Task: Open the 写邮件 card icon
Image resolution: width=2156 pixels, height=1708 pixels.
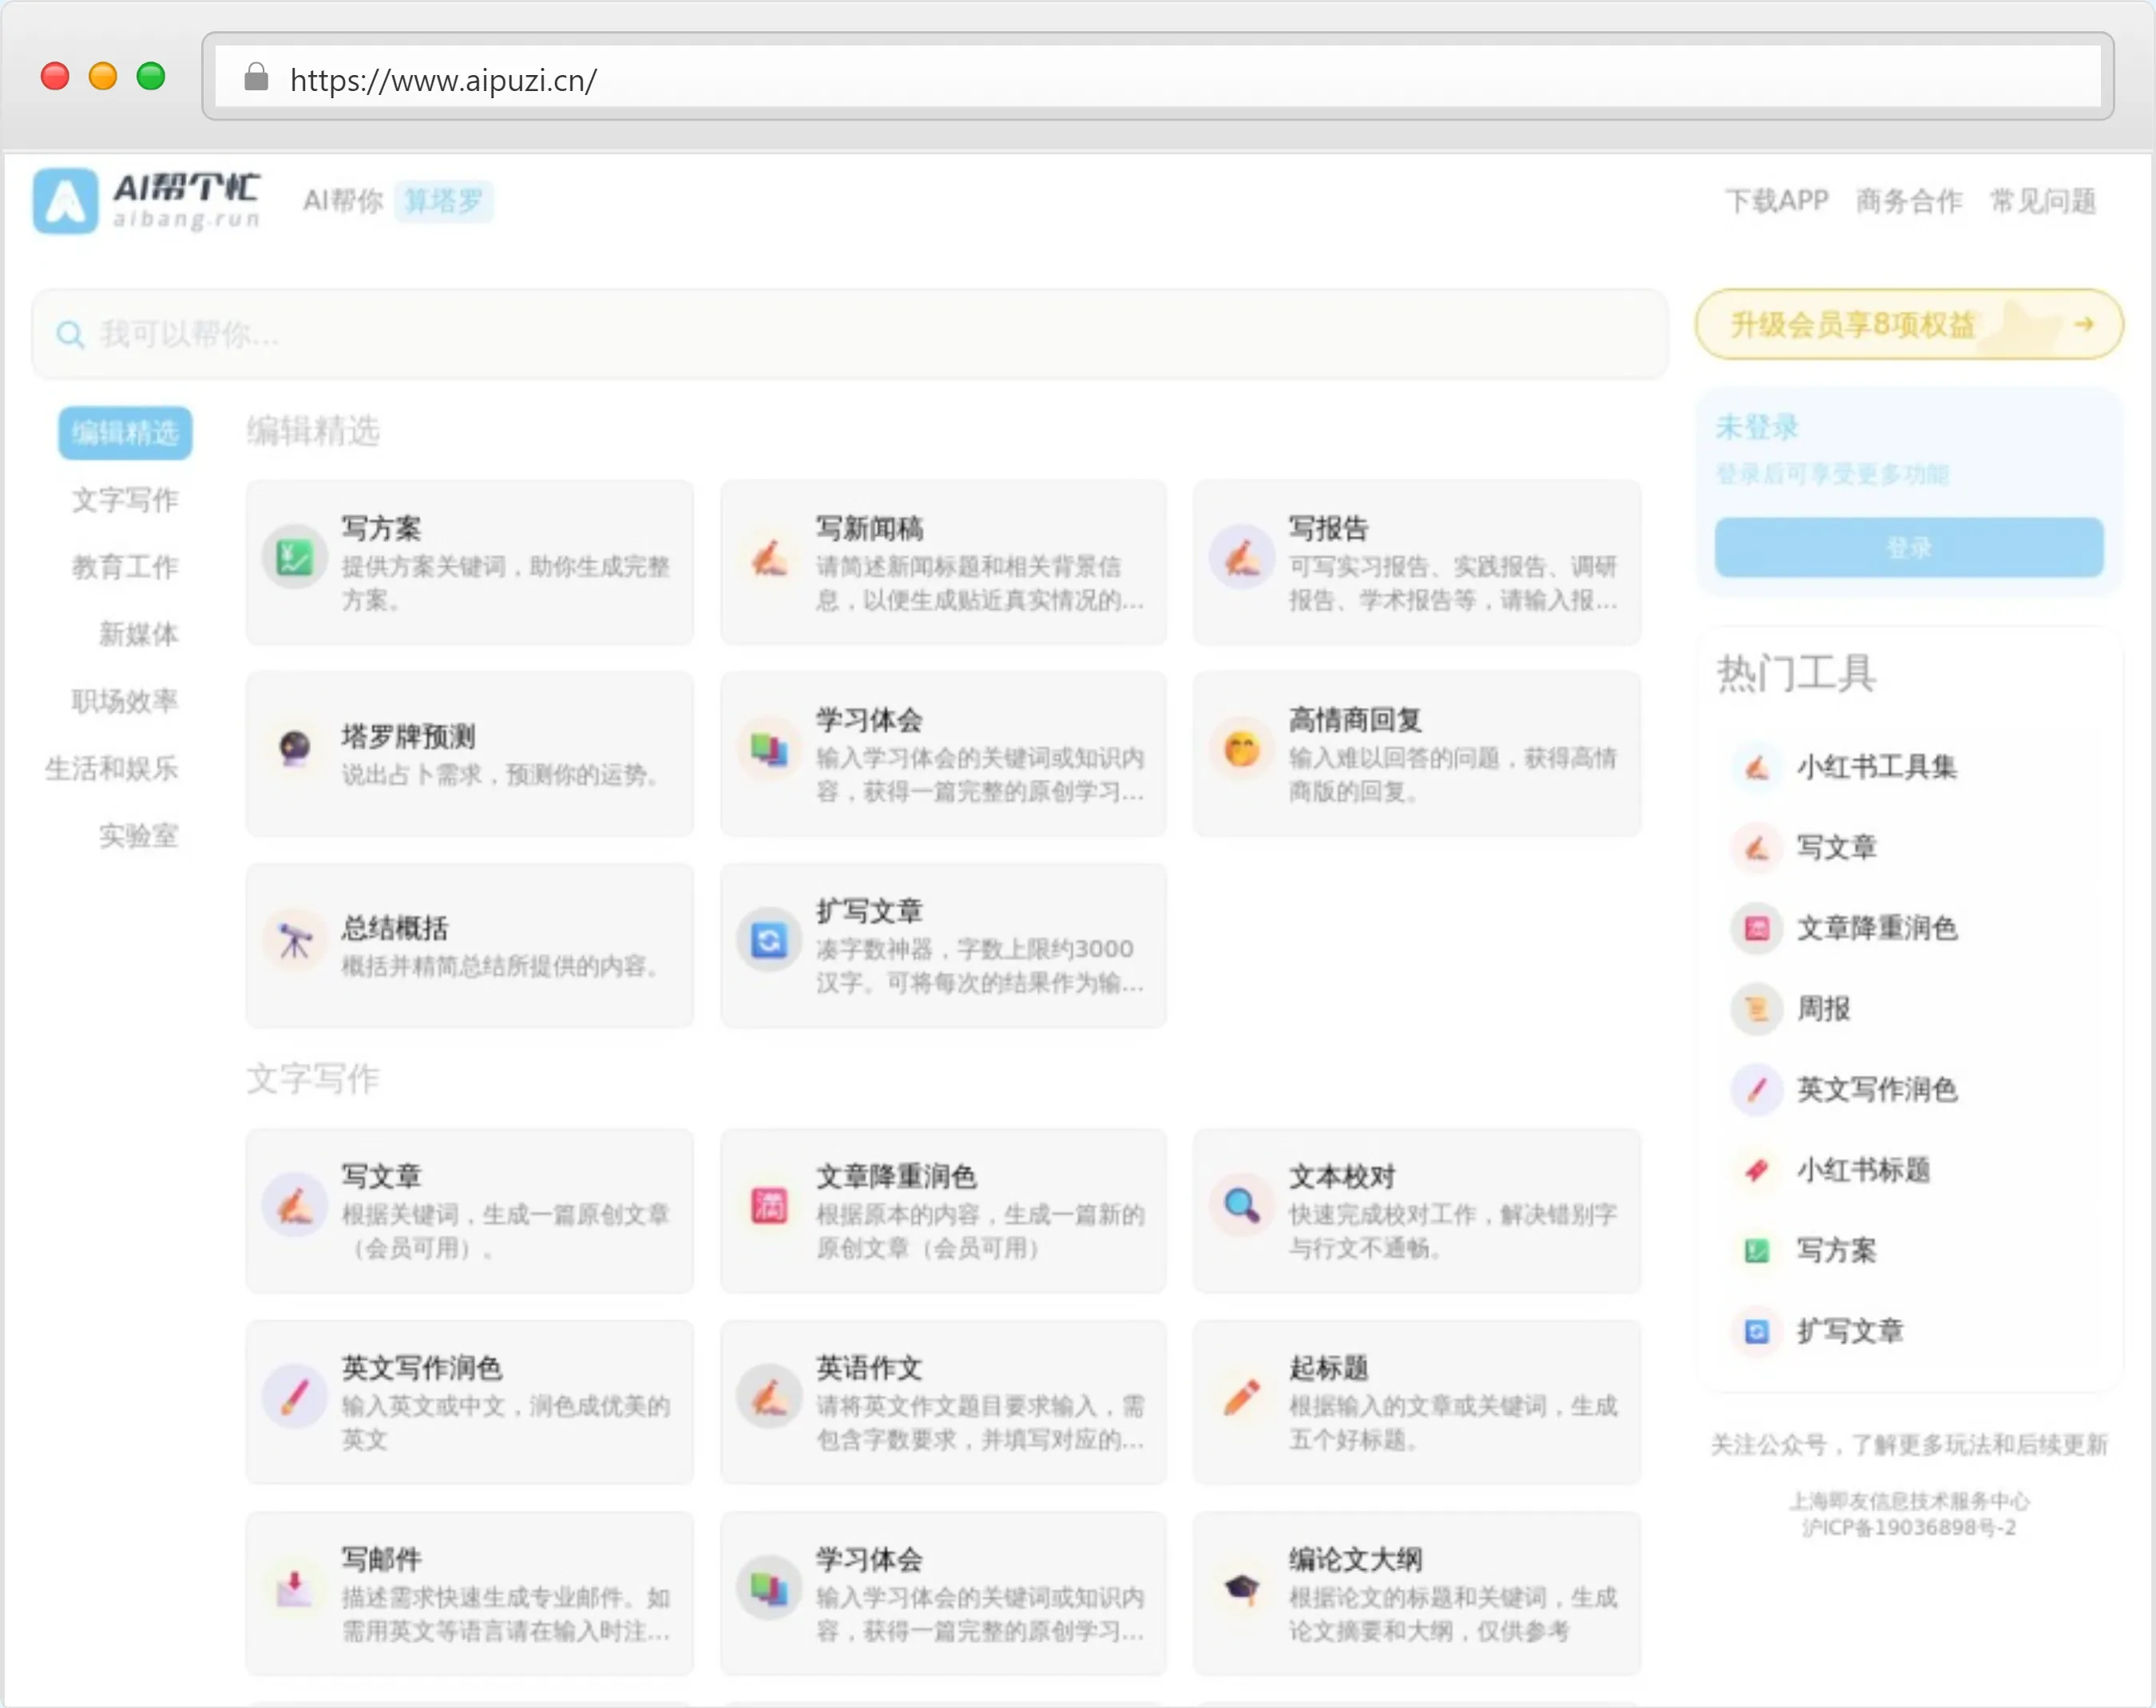Action: (x=294, y=1588)
